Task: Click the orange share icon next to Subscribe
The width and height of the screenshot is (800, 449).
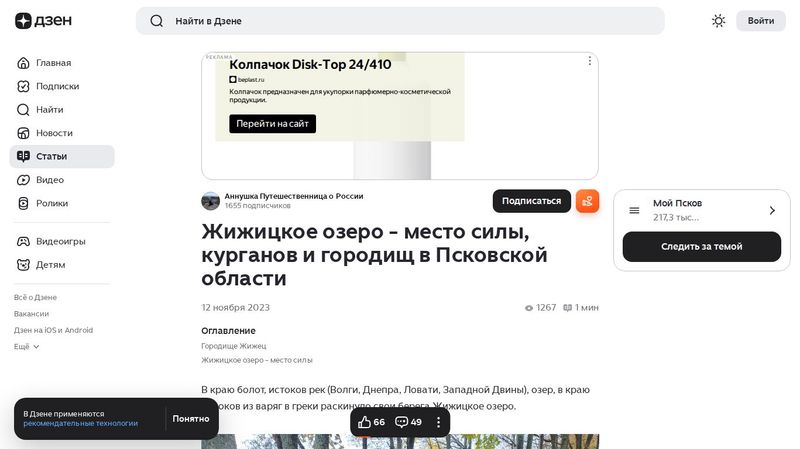Action: coord(587,201)
